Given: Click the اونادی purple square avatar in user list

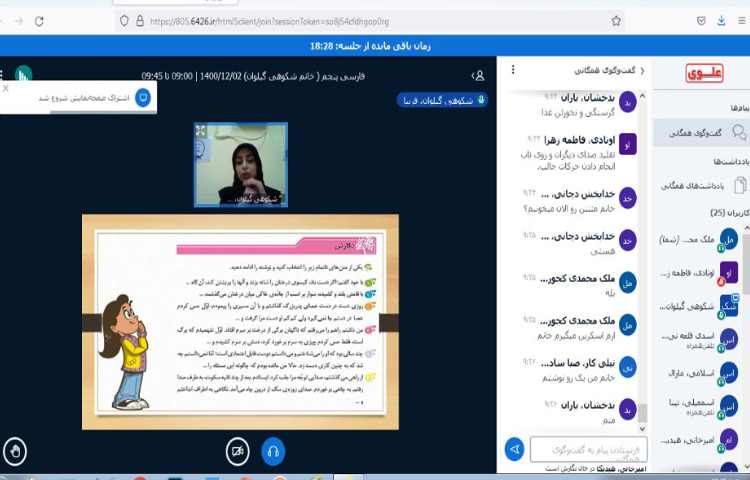Looking at the screenshot, I should click(x=729, y=273).
